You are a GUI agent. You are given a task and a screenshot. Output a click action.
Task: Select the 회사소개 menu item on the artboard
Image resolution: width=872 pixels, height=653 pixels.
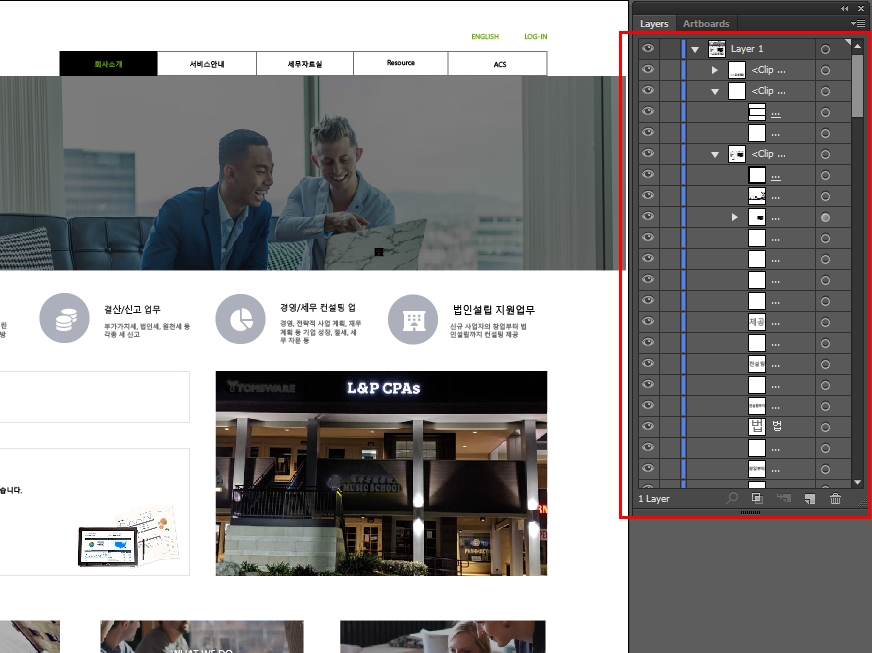tap(108, 64)
